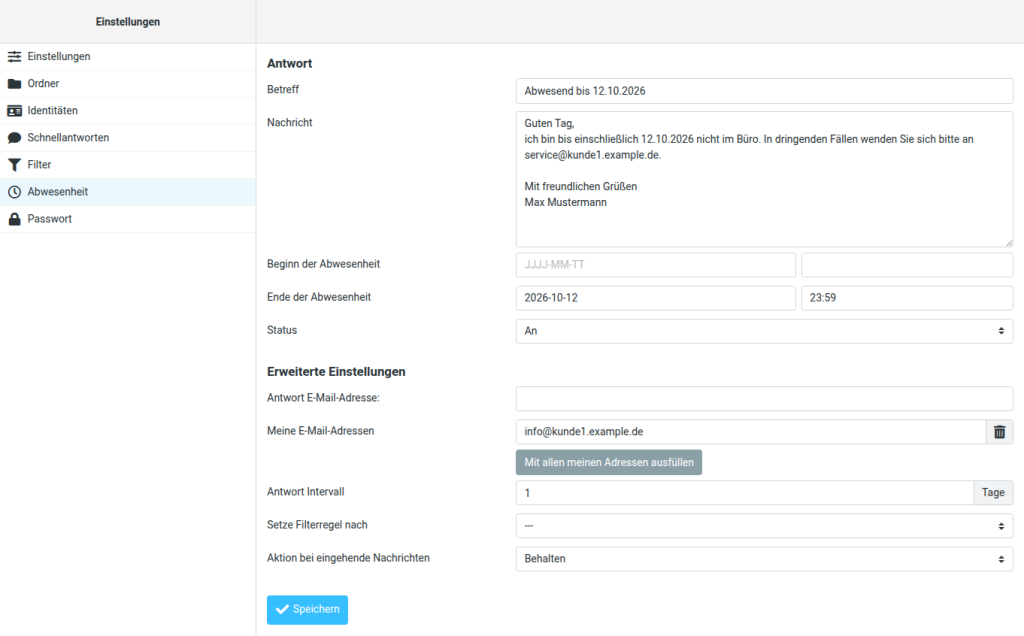Image resolution: width=1024 pixels, height=636 pixels.
Task: Open Aktion bei eingehende Nachrichten dropdown
Action: tap(764, 559)
